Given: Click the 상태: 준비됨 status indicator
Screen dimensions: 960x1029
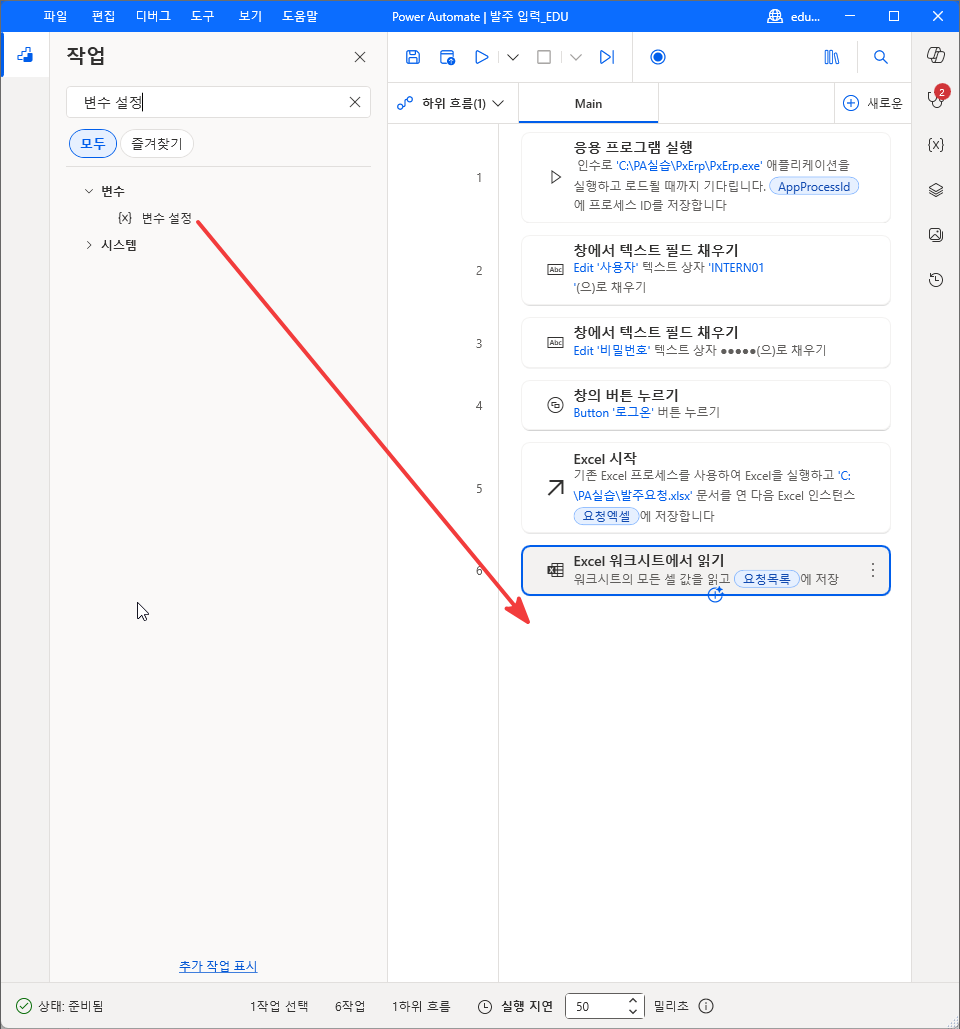Looking at the screenshot, I should pyautogui.click(x=60, y=1006).
